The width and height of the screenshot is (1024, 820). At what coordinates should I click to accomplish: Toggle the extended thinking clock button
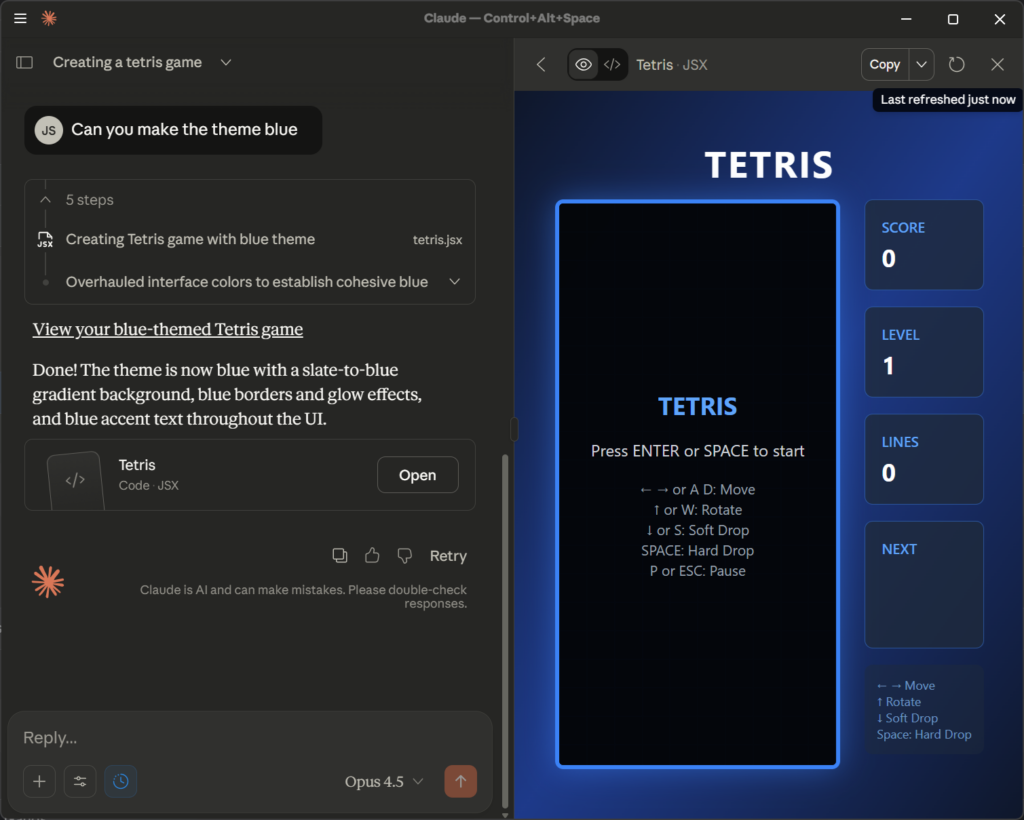121,781
